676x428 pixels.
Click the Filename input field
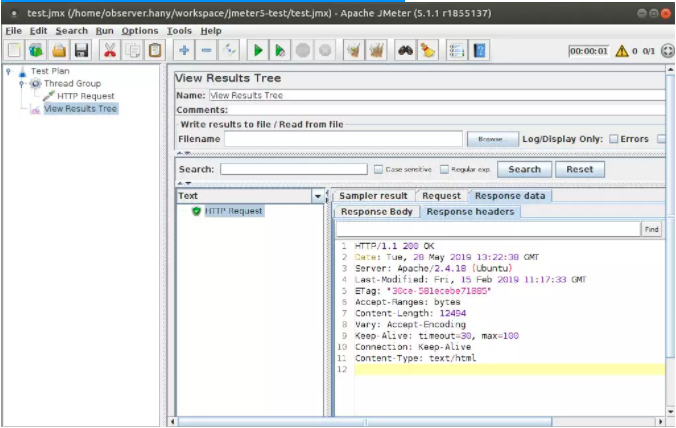click(344, 139)
